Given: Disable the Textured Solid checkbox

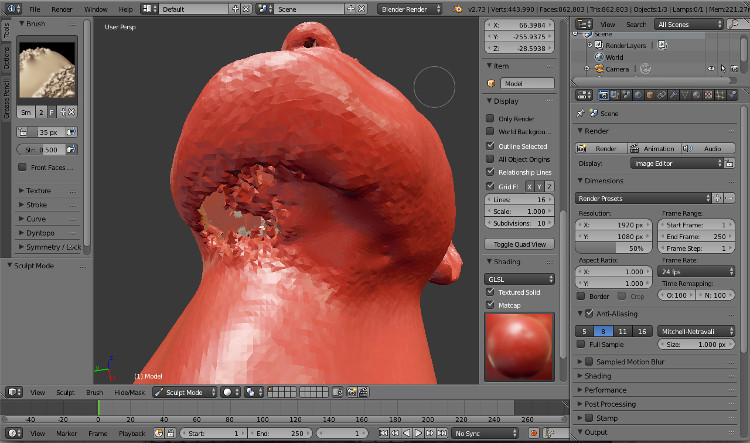Looking at the screenshot, I should pos(490,292).
